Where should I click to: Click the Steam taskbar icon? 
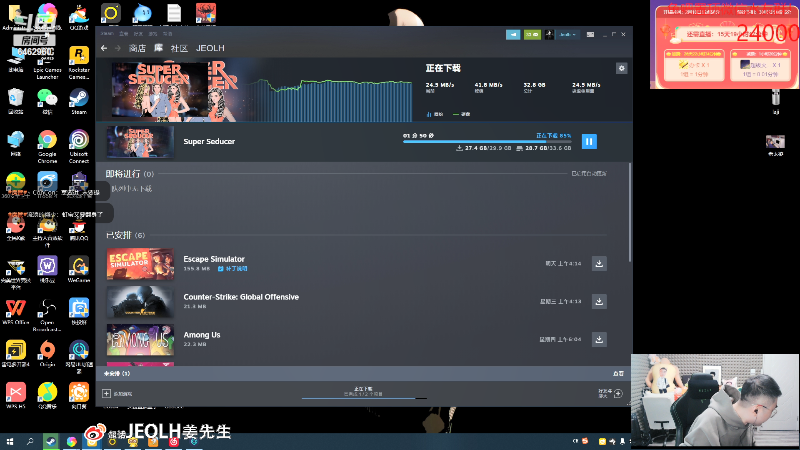coord(50,442)
